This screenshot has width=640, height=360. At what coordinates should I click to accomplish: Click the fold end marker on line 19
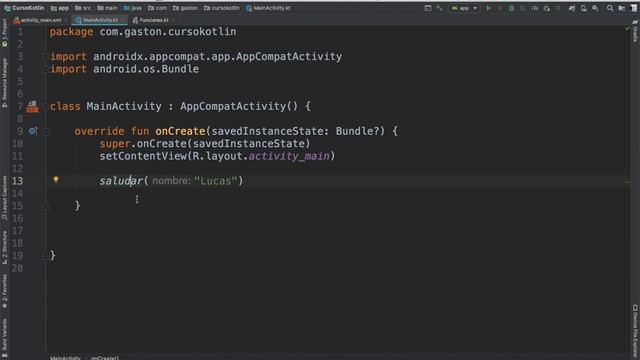45,256
